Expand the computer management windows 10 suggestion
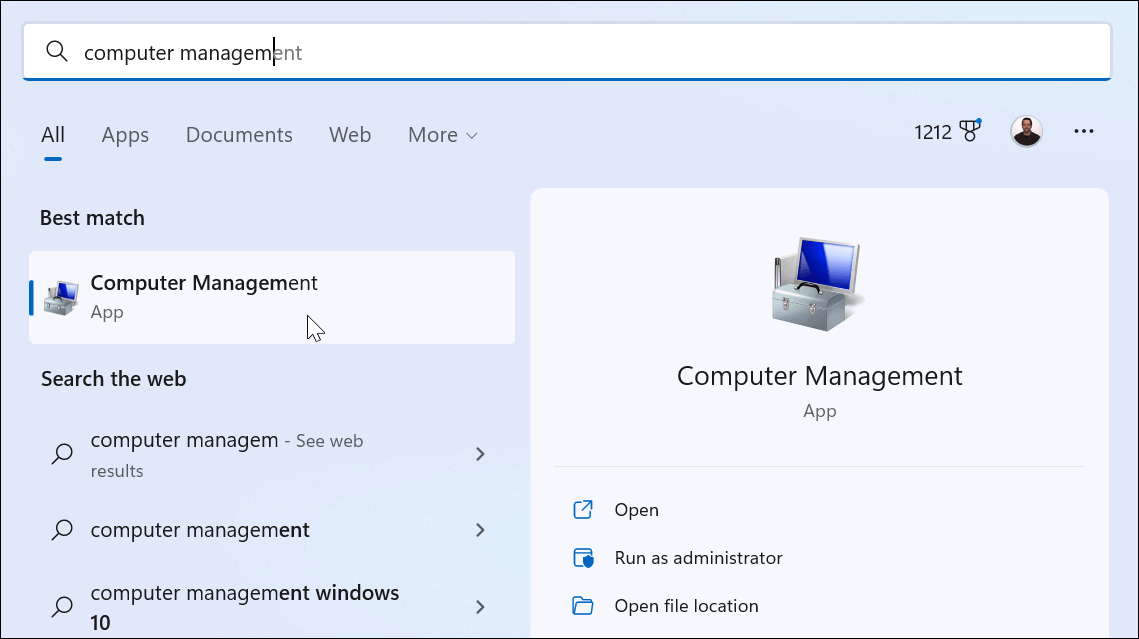 (481, 606)
